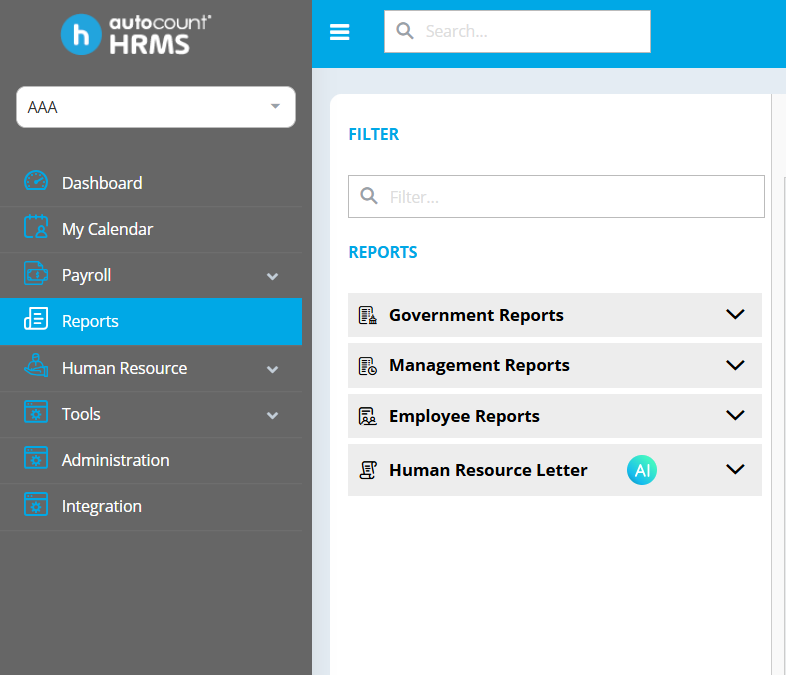Expand the Tools submenu chevron

point(272,415)
